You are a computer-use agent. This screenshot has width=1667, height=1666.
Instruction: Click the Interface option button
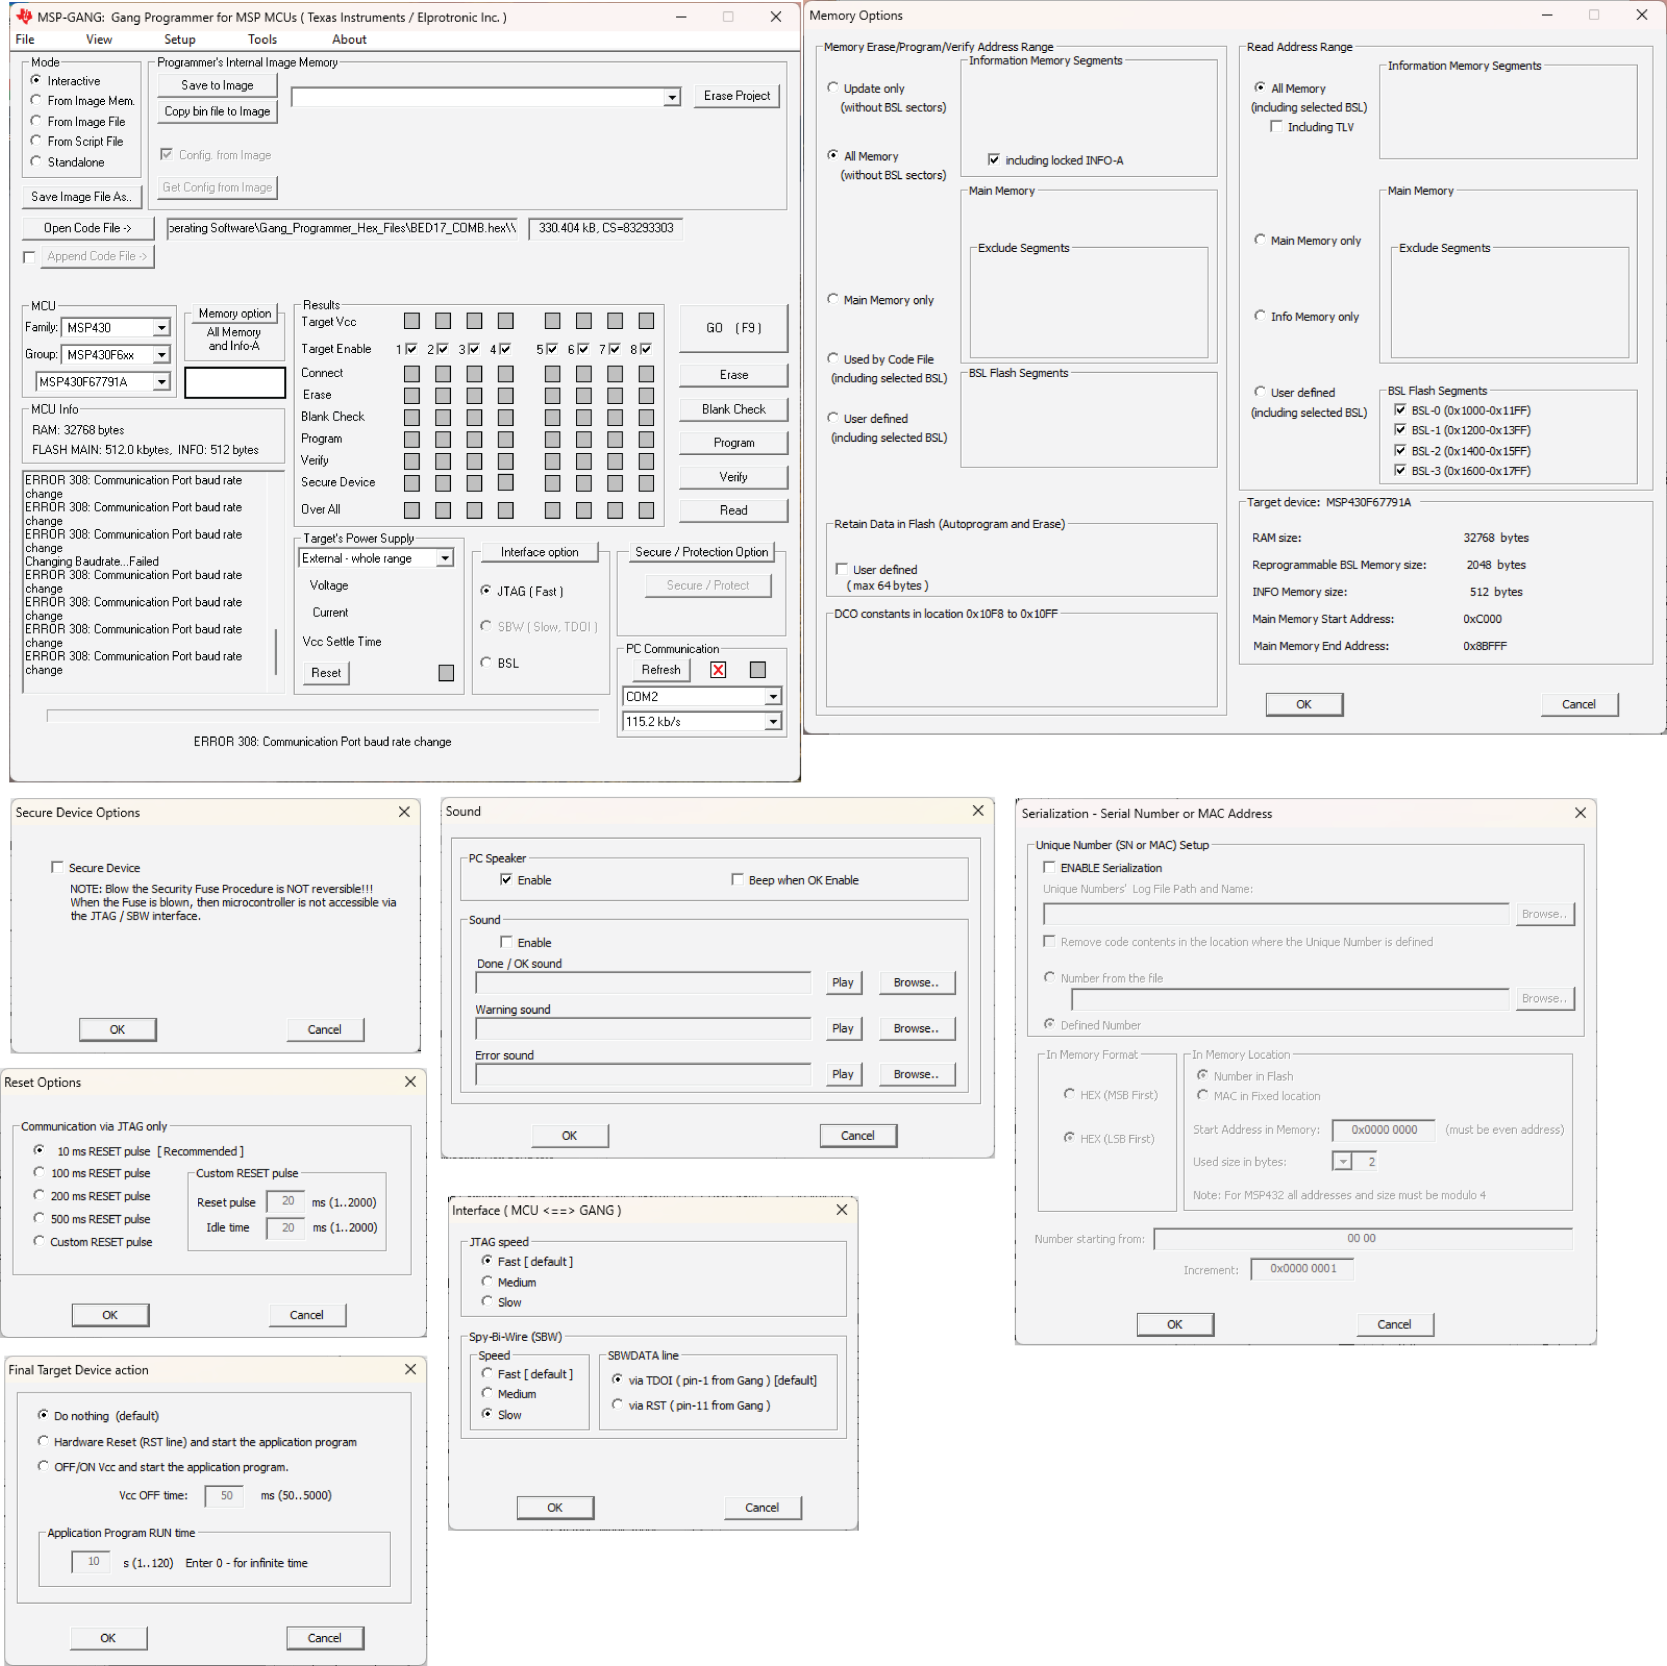tap(540, 552)
